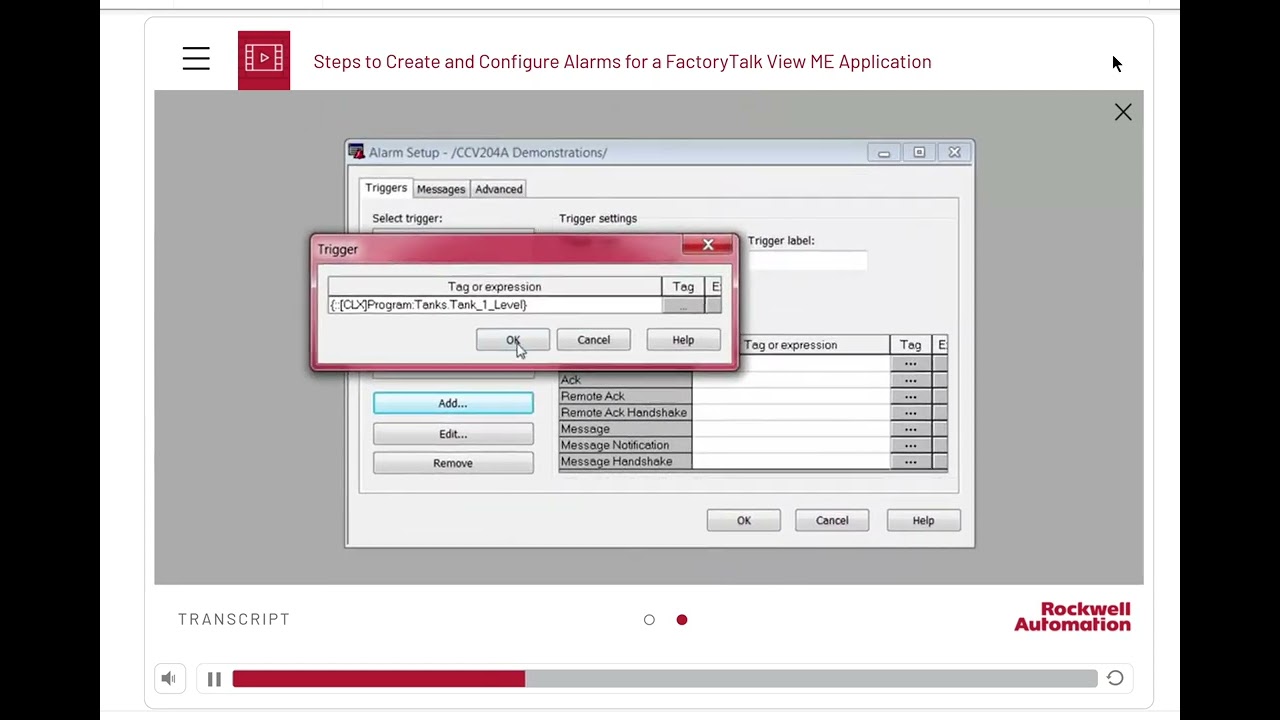The height and width of the screenshot is (720, 1280).
Task: Select the Remote Ack Handshake row label
Action: pos(625,412)
